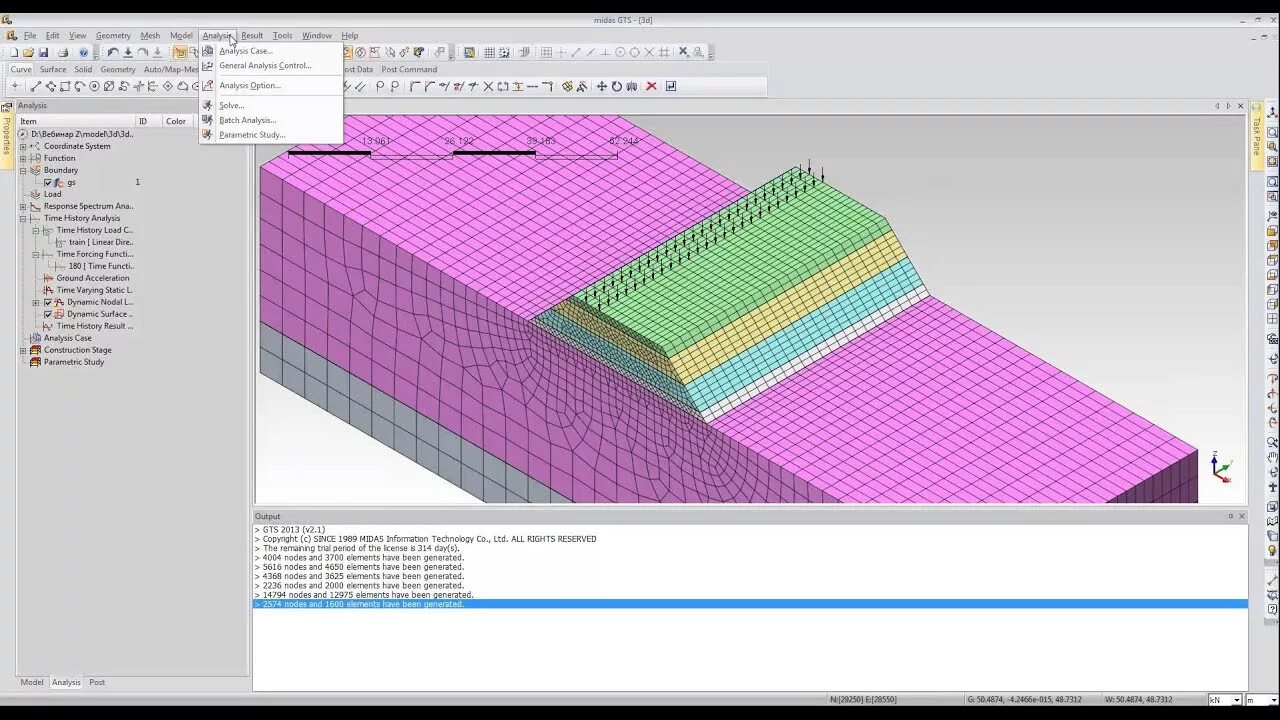Click the highlighted 2574 nodes output line
Viewport: 1280px width, 720px height.
click(750, 604)
